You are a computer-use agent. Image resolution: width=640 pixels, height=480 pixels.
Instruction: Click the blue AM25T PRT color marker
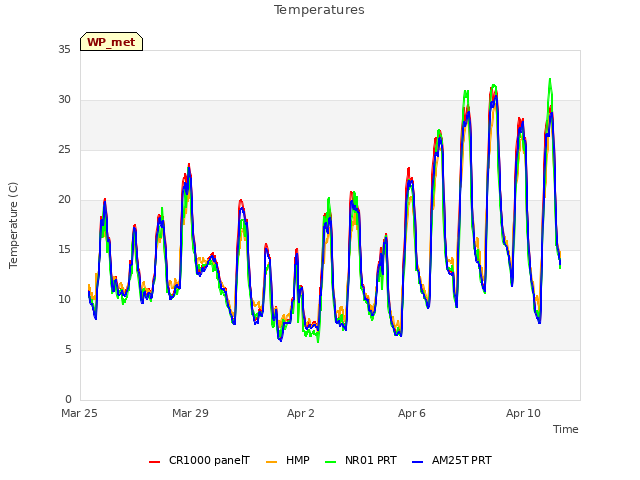pos(417,462)
